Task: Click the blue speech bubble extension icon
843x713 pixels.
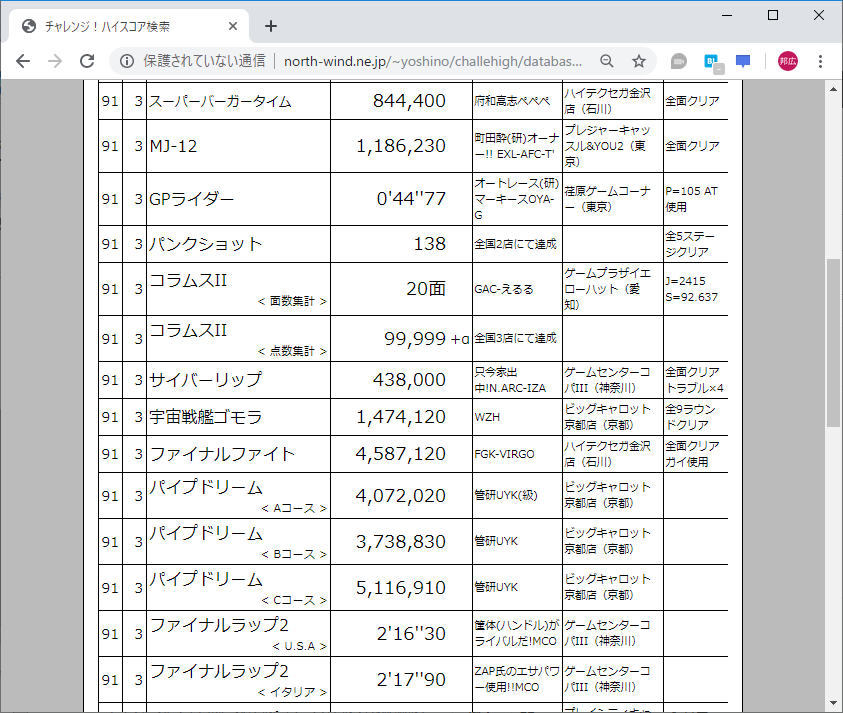Action: (x=743, y=61)
